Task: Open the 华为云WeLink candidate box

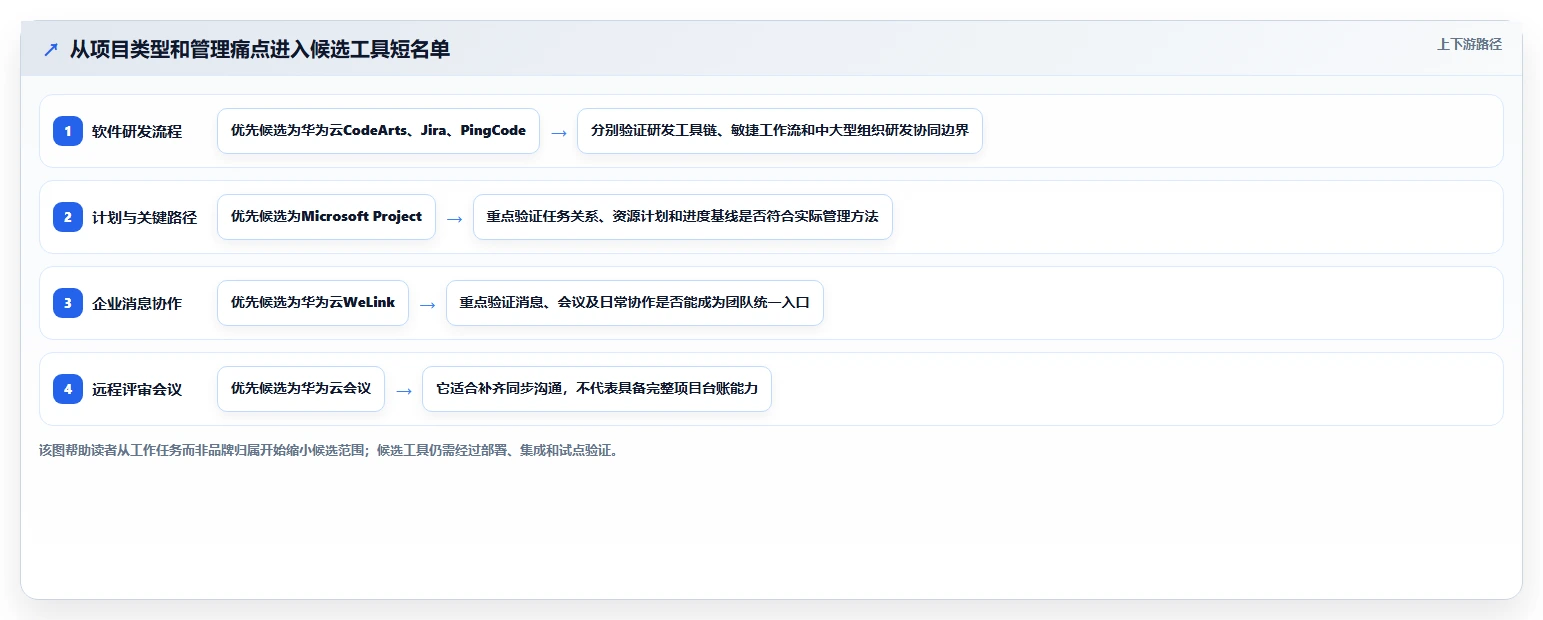Action: pyautogui.click(x=313, y=303)
